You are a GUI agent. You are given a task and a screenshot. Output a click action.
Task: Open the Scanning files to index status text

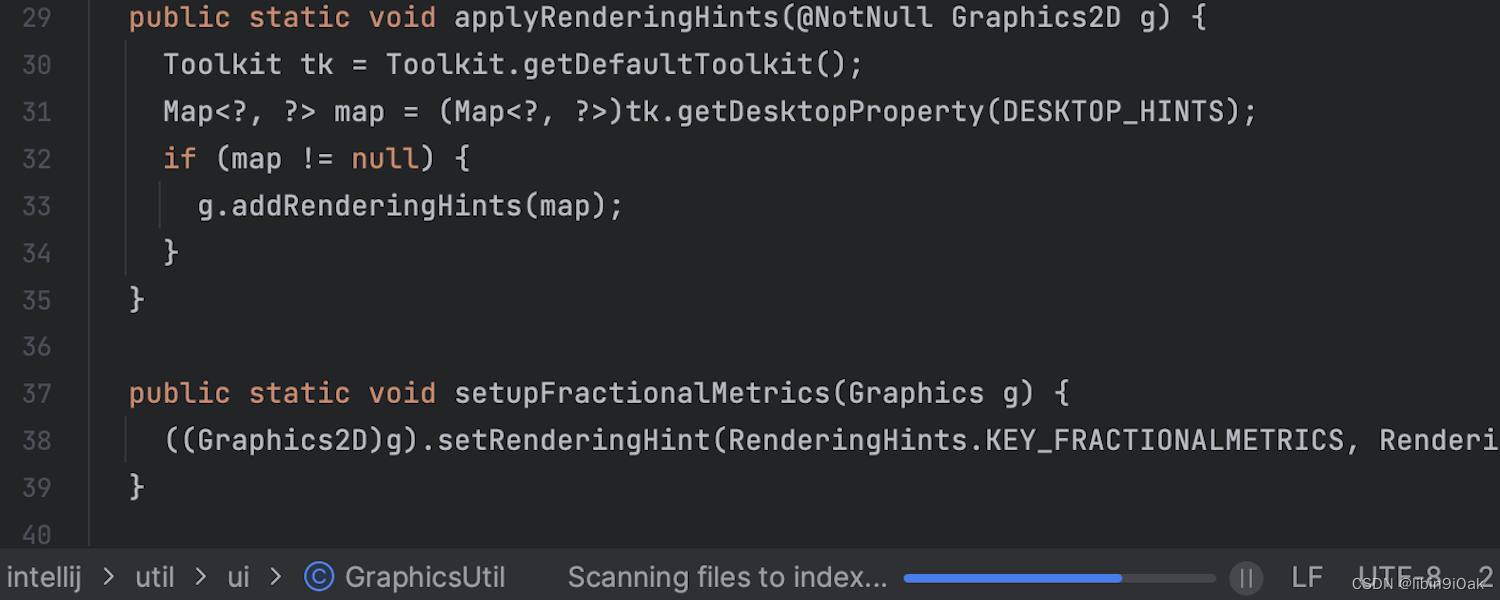[727, 577]
